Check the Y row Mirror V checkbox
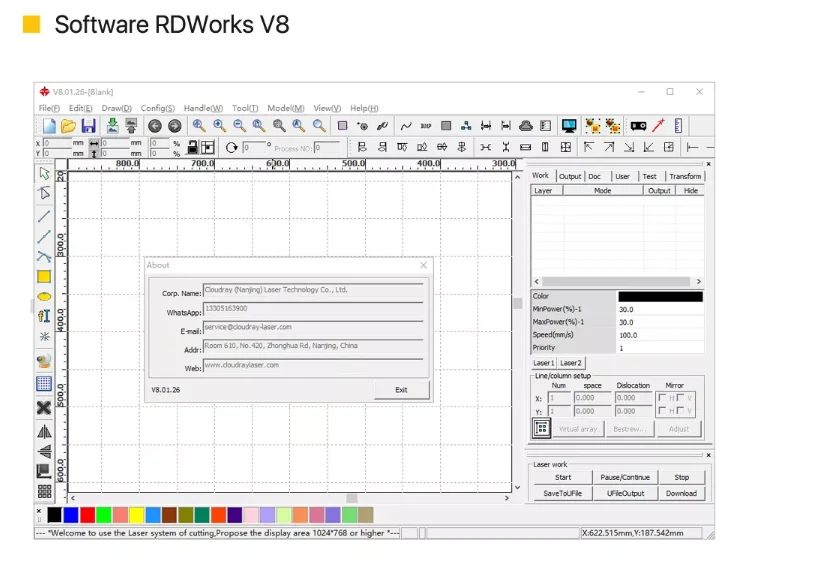The height and width of the screenshot is (565, 815). point(680,411)
